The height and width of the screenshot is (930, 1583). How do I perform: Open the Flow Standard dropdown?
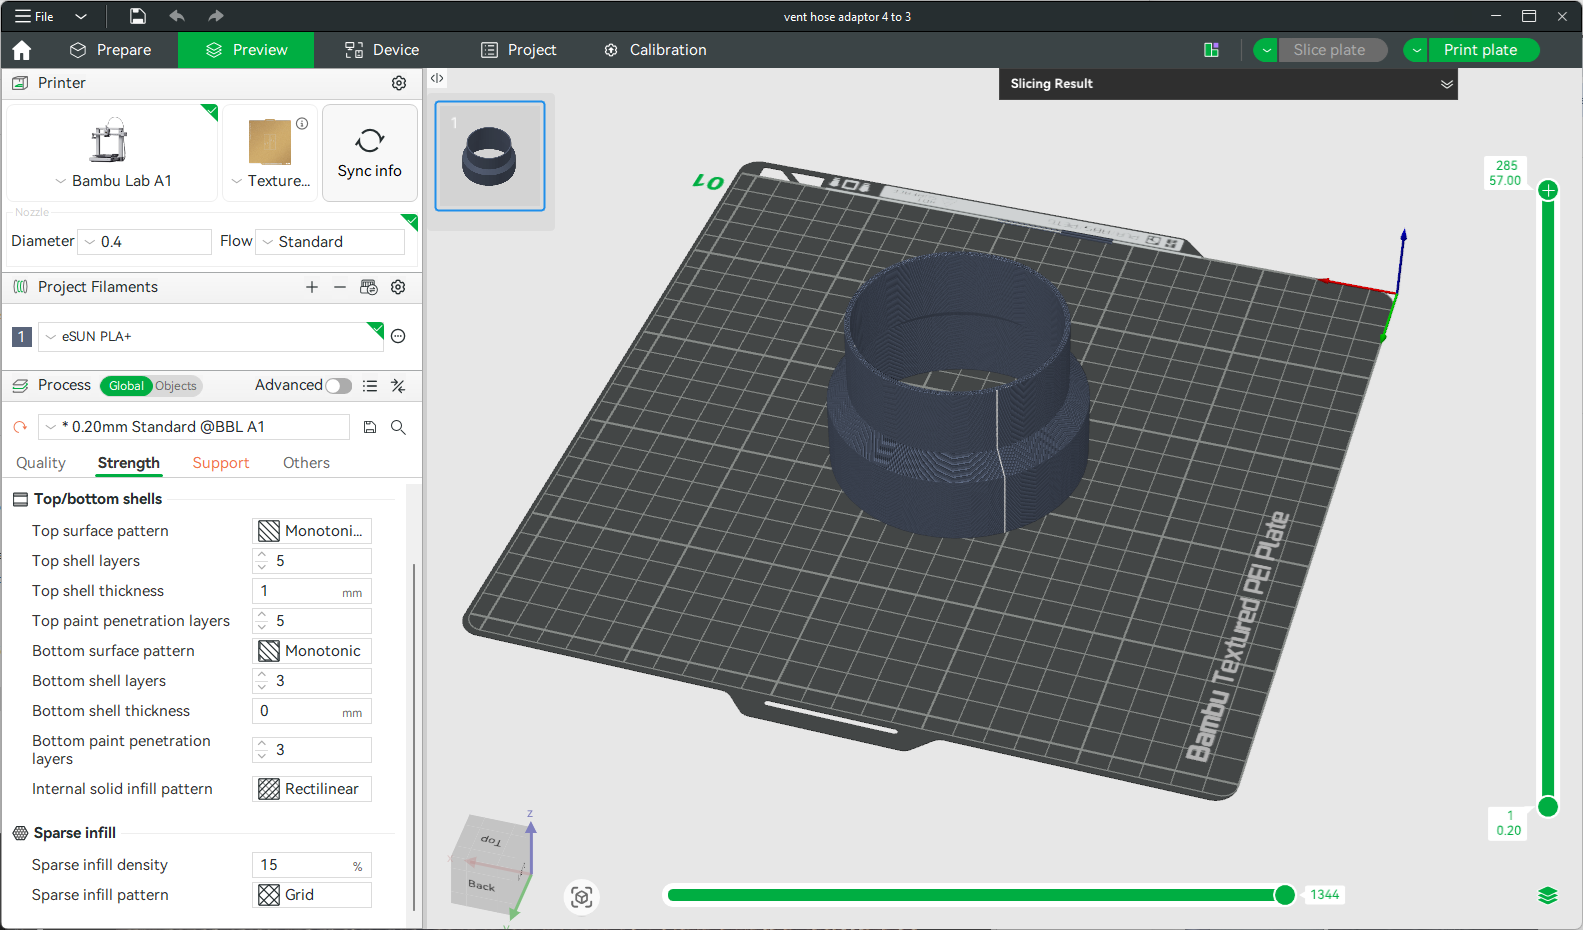click(331, 242)
